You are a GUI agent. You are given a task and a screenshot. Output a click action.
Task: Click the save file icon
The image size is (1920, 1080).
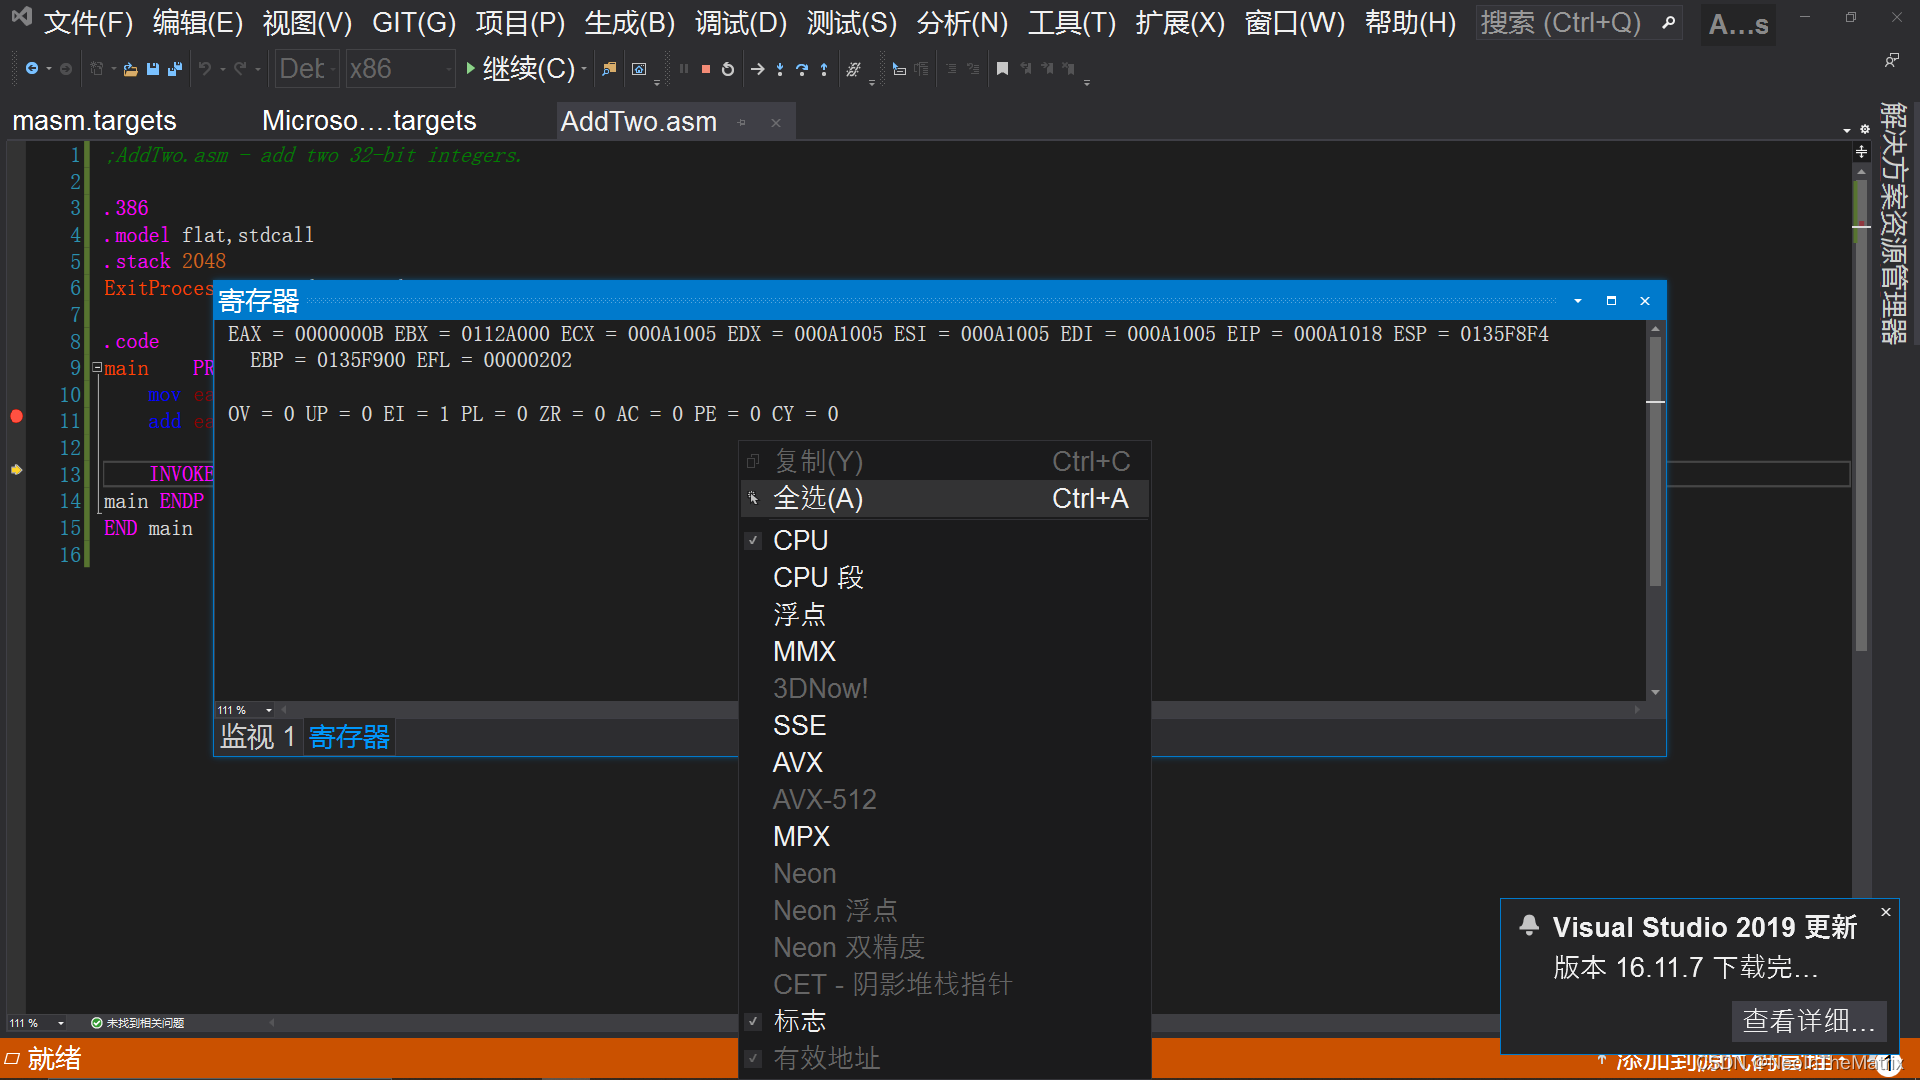153,69
